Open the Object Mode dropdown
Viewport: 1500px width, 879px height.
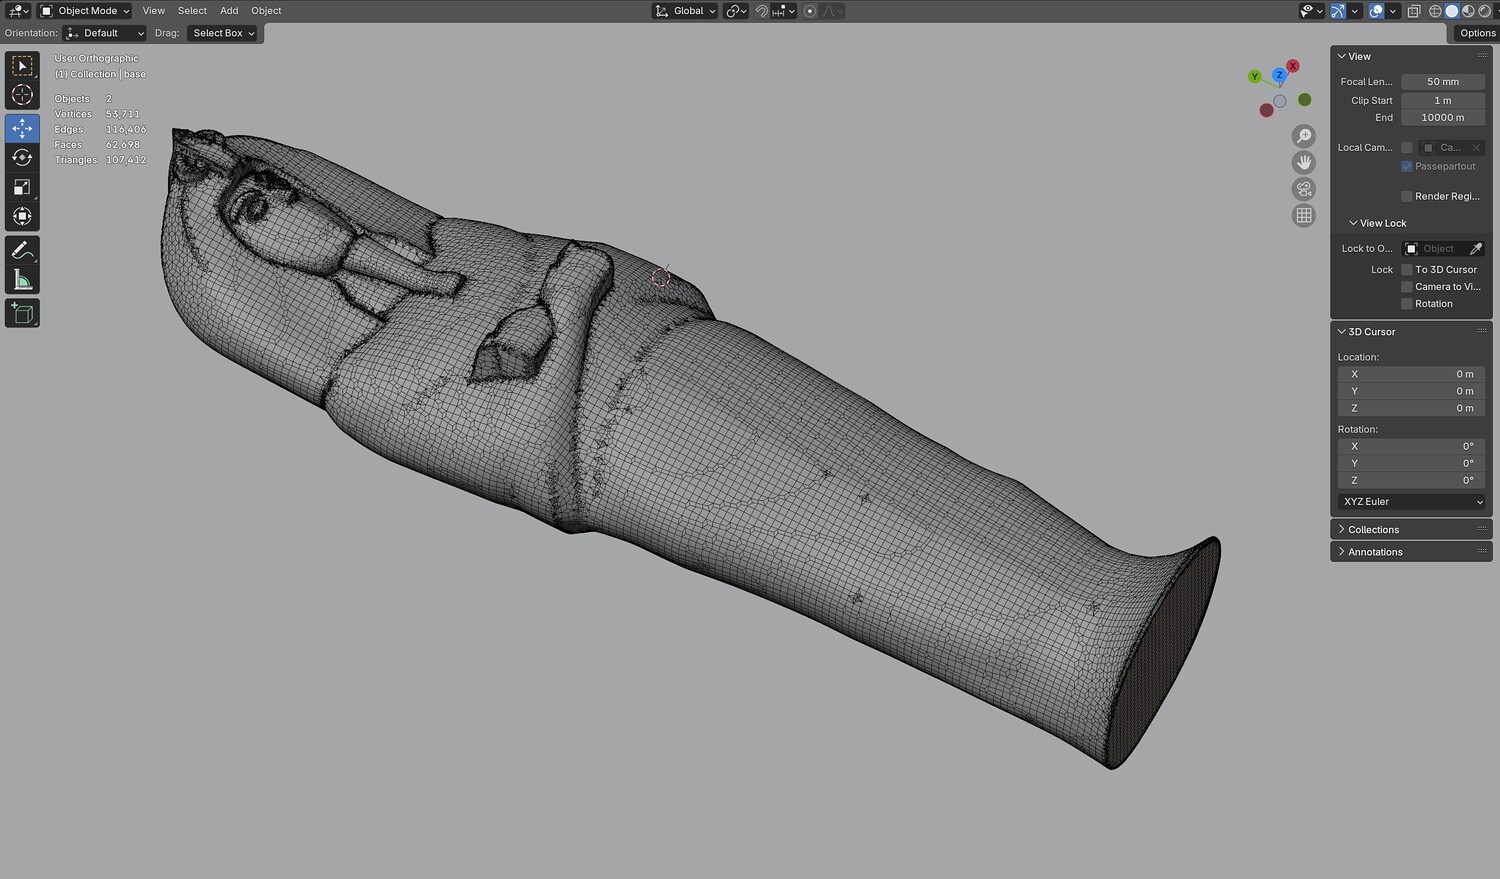[x=85, y=11]
